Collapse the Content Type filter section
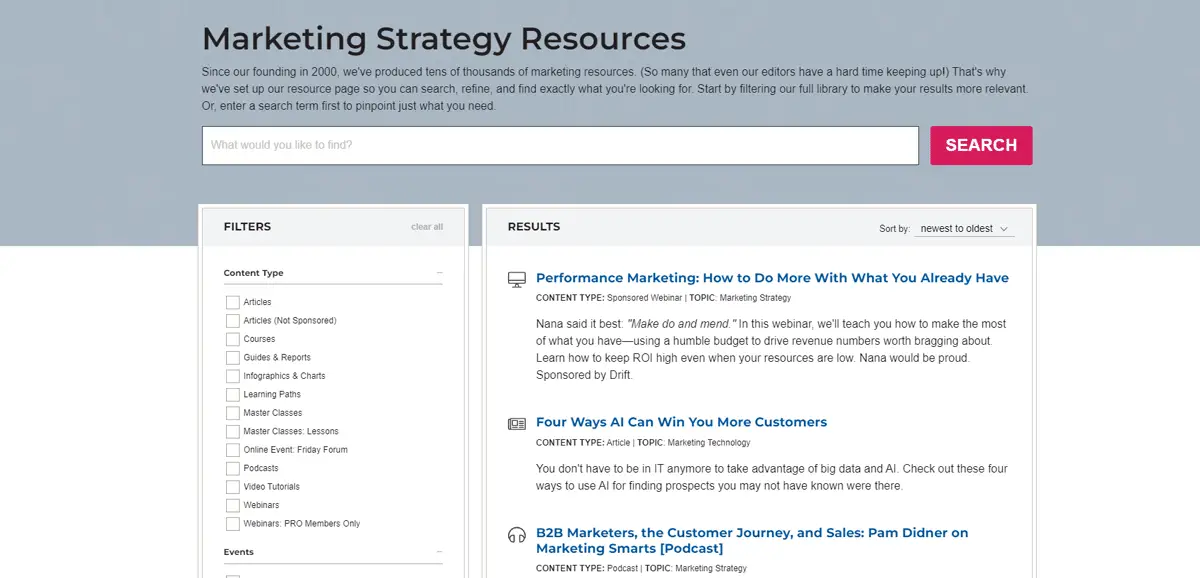1200x578 pixels. click(x=439, y=273)
